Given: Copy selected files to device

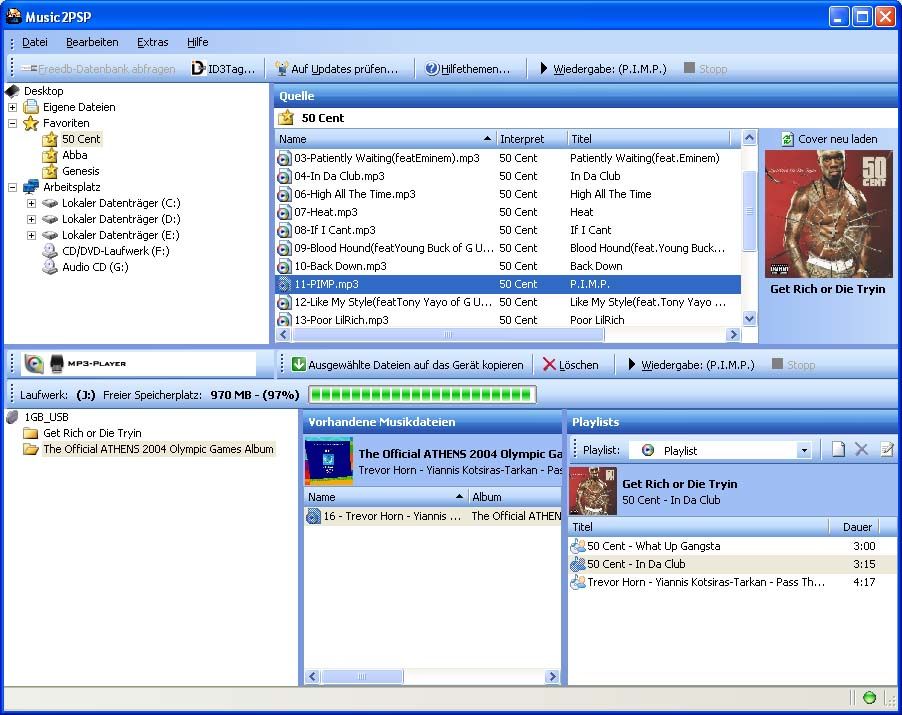Looking at the screenshot, I should [x=407, y=365].
